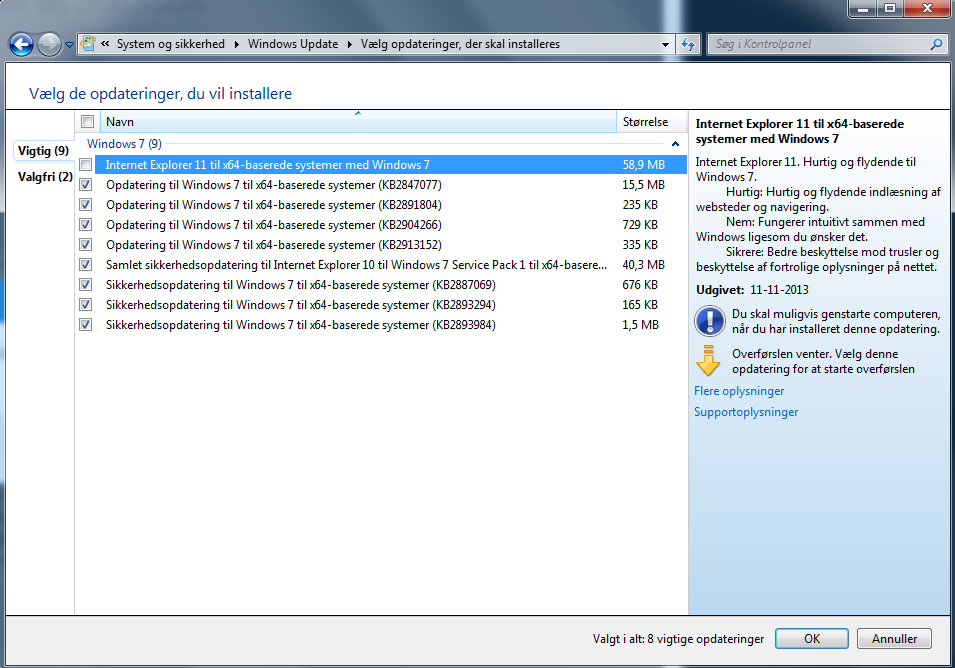Click the 15,5 MB size value

tap(643, 185)
